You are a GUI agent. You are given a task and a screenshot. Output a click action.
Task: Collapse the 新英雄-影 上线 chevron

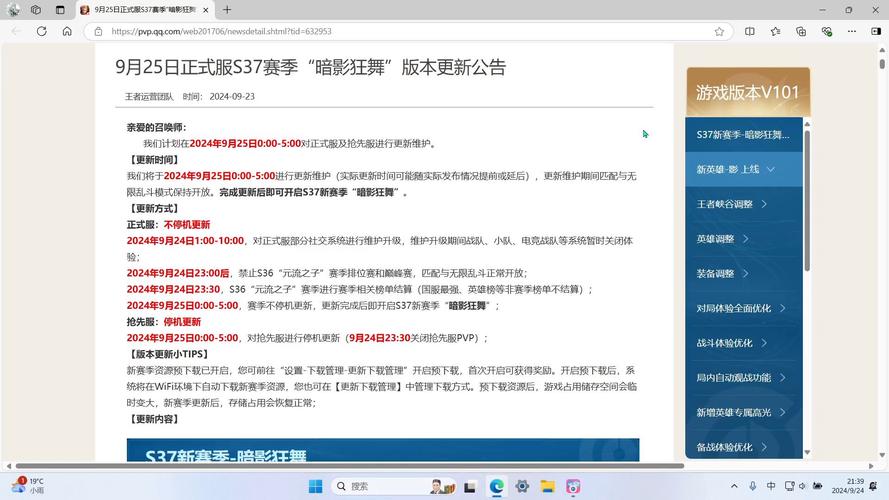coord(770,169)
